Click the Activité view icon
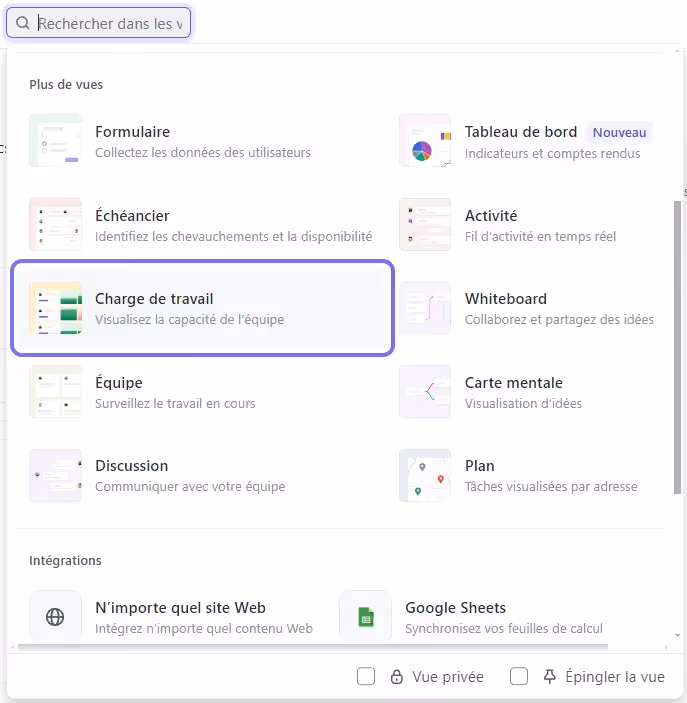Image resolution: width=687 pixels, height=703 pixels. [x=425, y=225]
